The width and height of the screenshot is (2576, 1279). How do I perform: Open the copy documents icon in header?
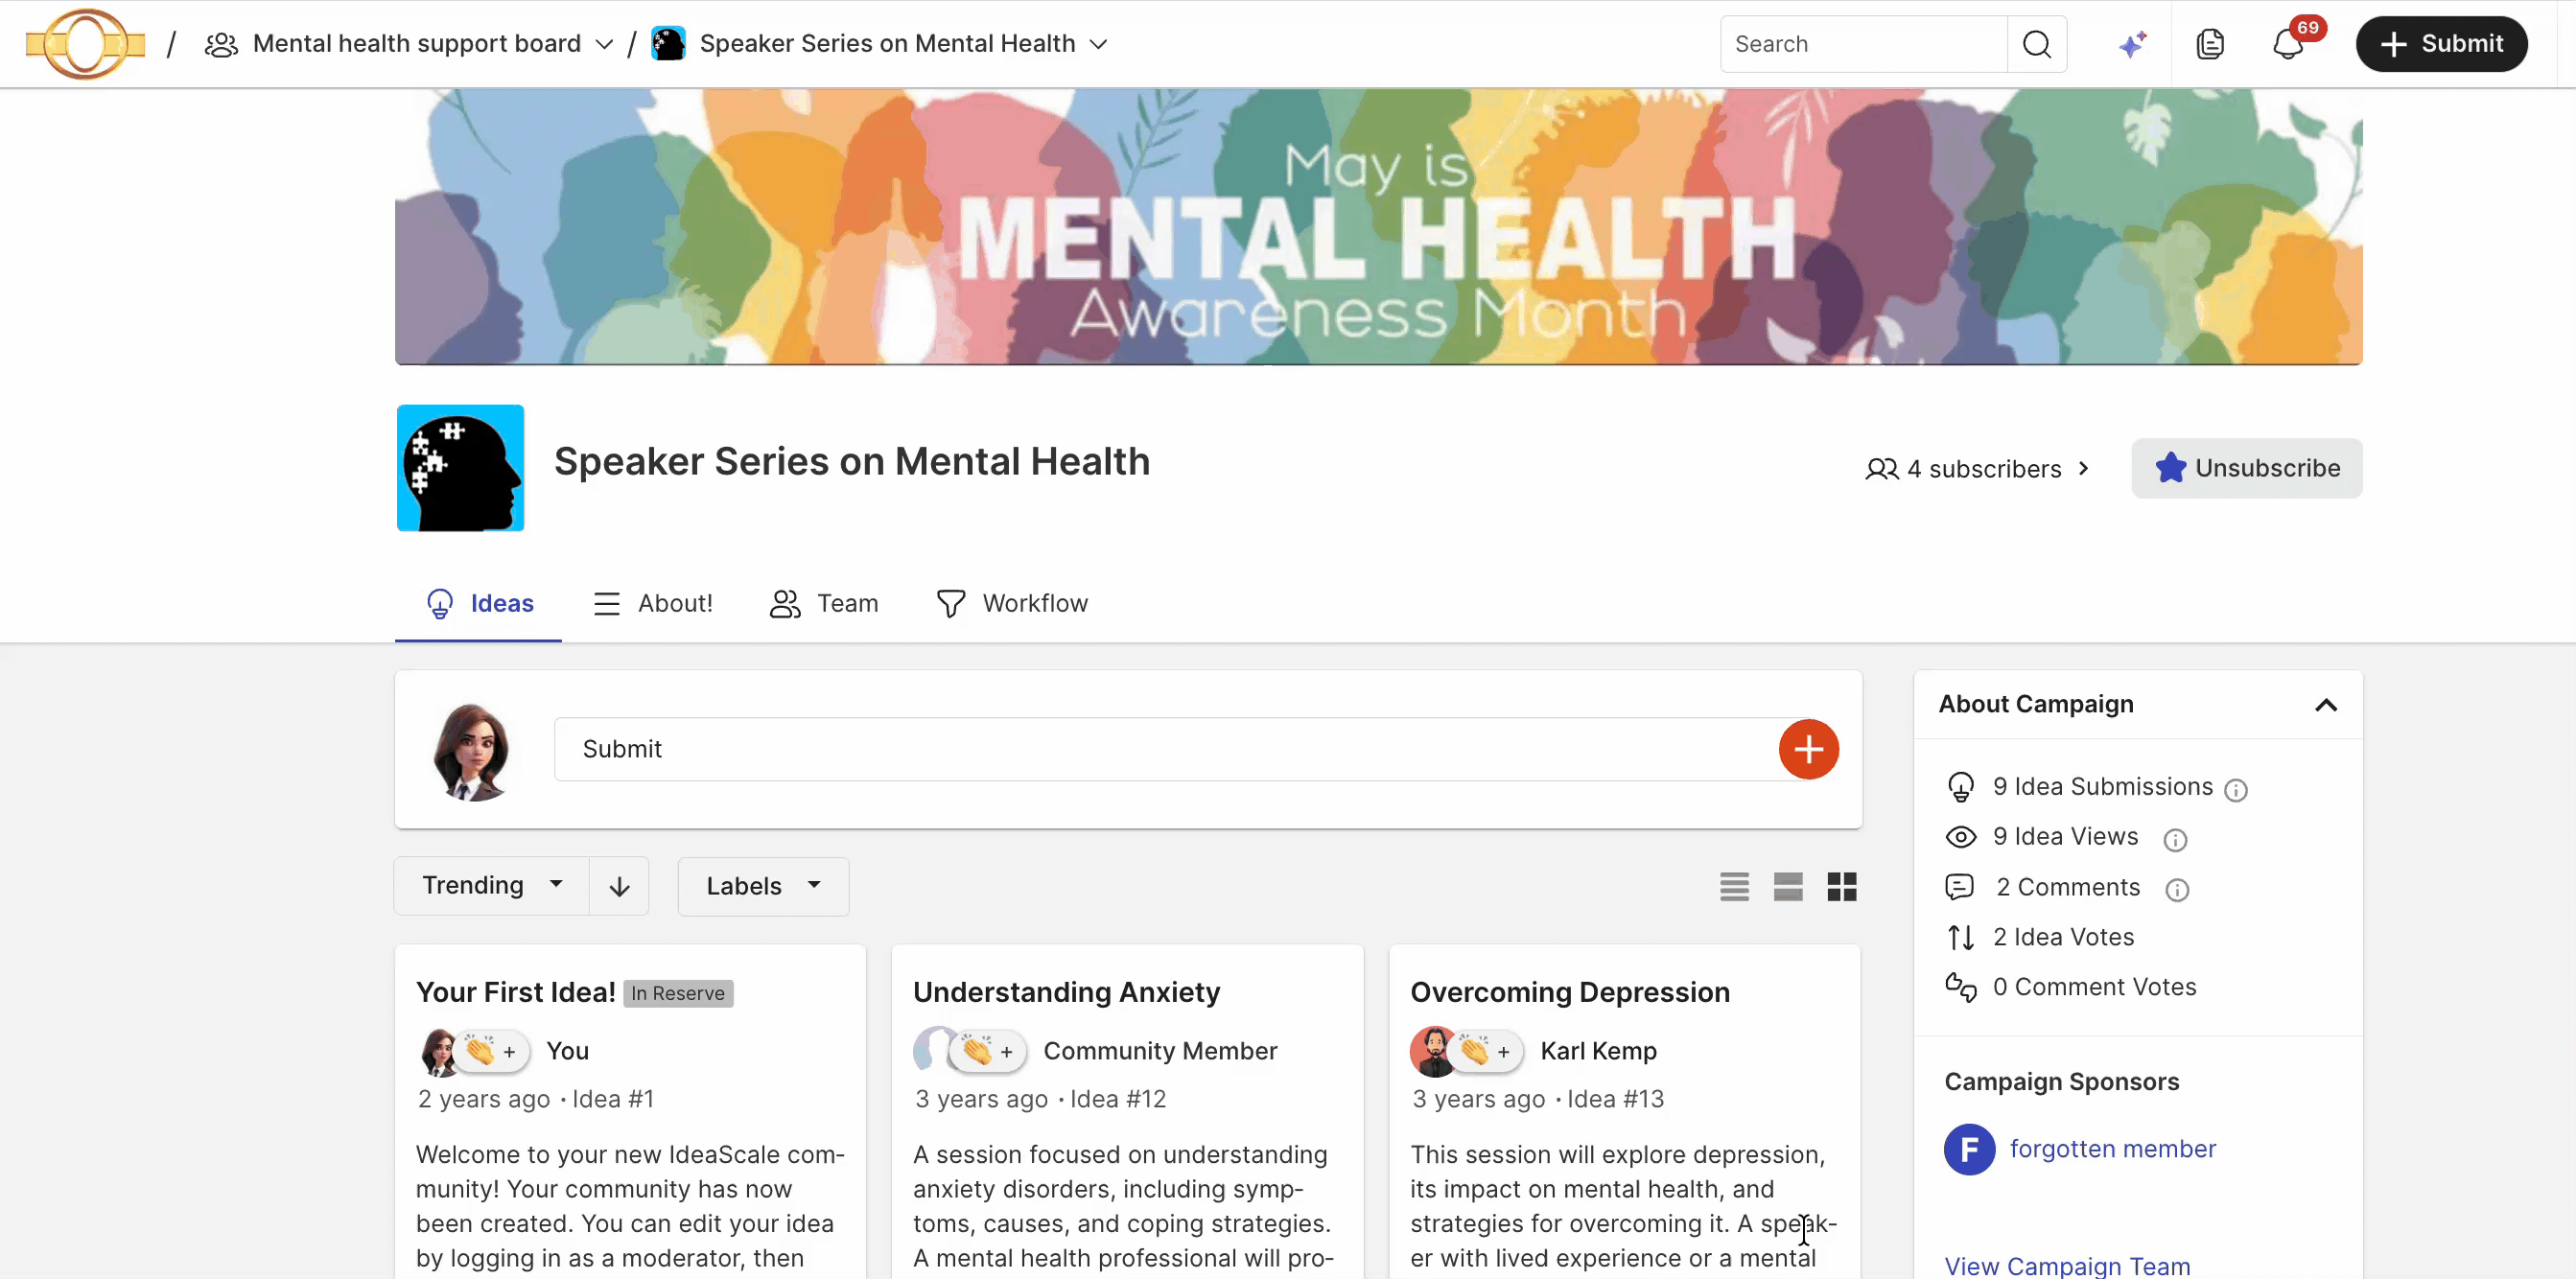(x=2210, y=44)
